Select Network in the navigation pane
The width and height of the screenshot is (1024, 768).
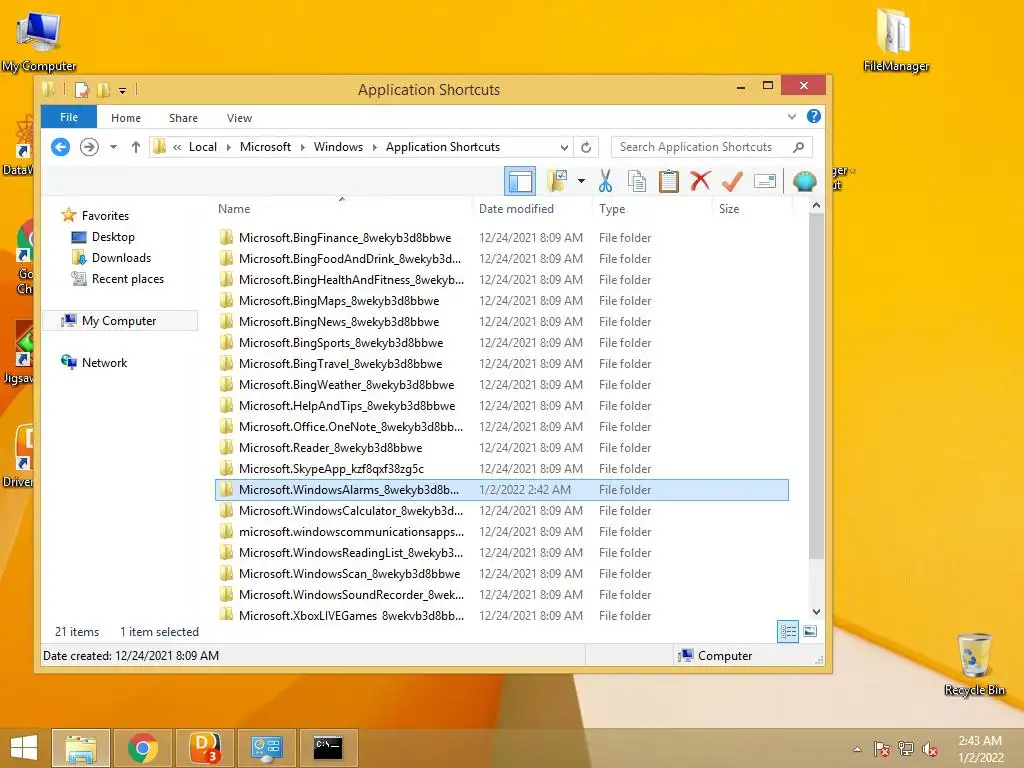coord(104,362)
